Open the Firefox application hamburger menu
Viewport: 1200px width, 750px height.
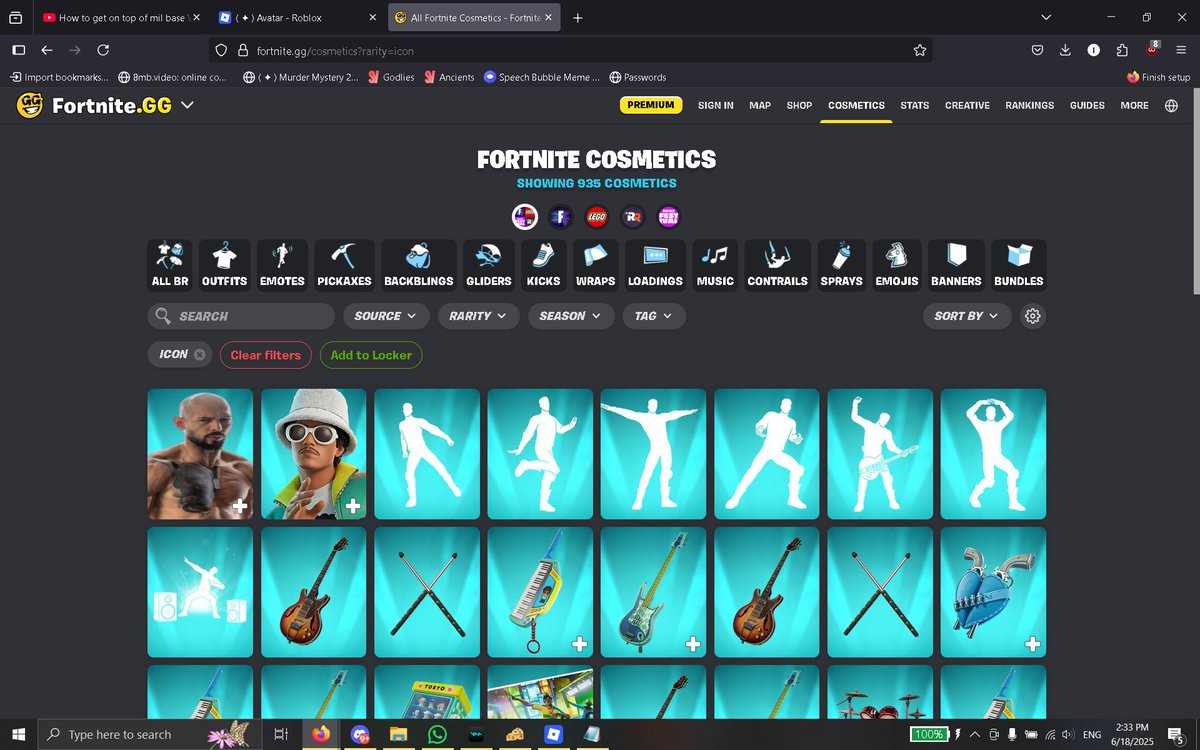click(1180, 50)
